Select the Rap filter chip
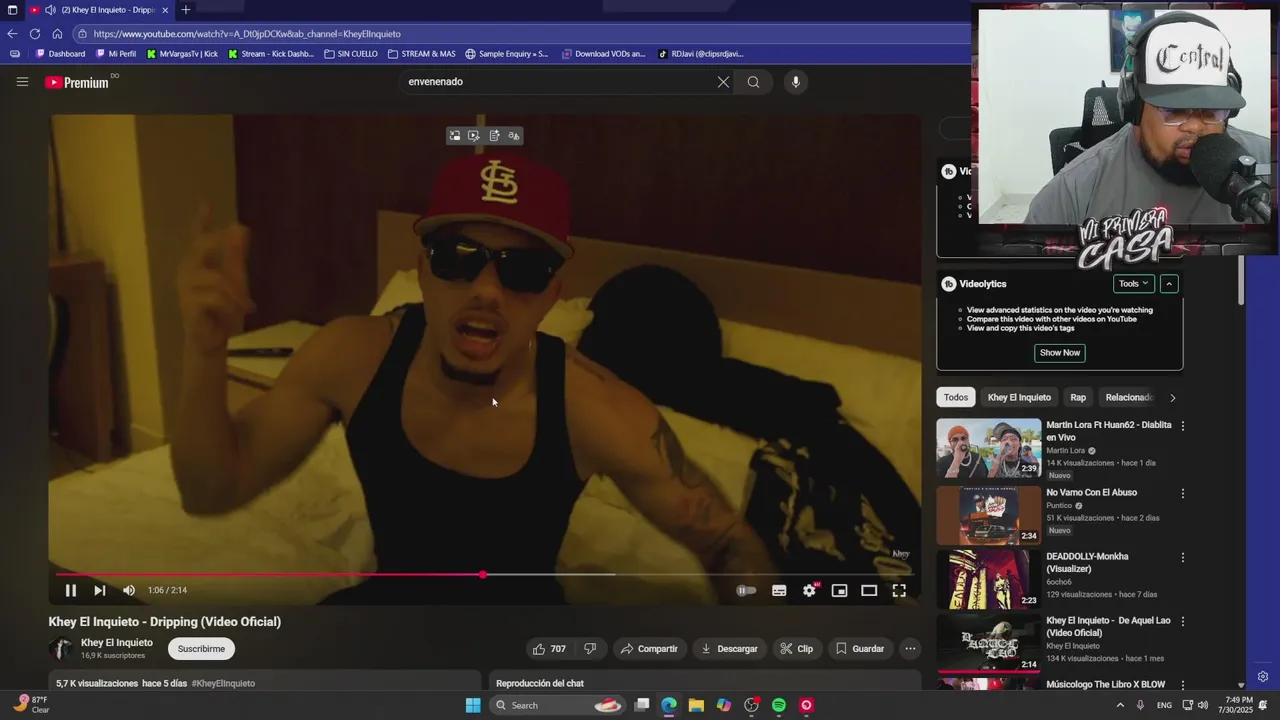This screenshot has width=1280, height=720. pyautogui.click(x=1078, y=397)
